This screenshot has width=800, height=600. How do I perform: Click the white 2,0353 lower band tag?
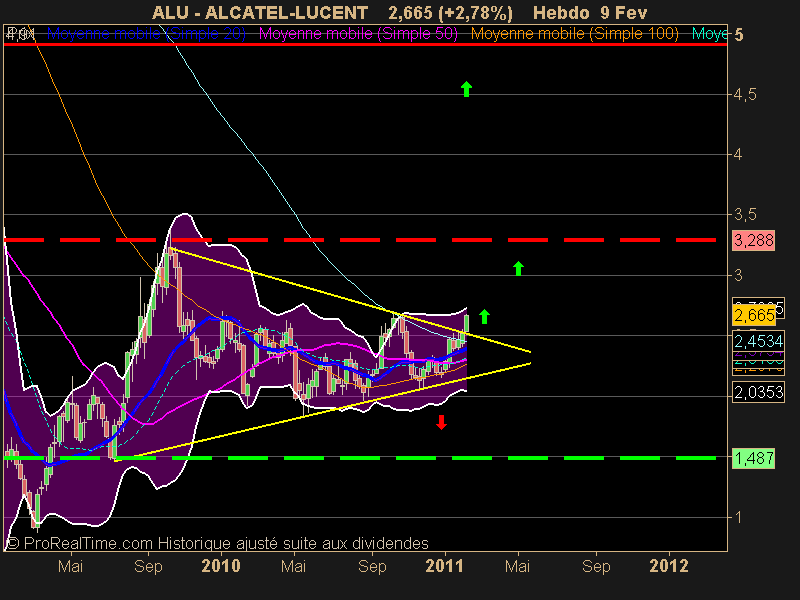pos(758,392)
